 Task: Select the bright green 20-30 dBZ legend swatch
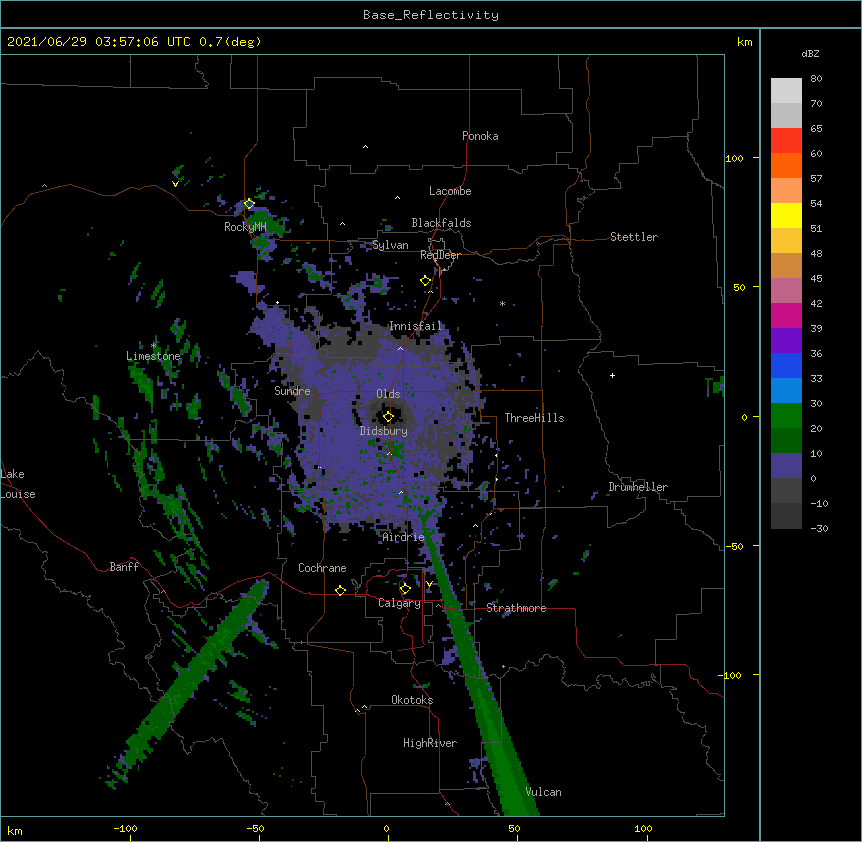point(786,416)
